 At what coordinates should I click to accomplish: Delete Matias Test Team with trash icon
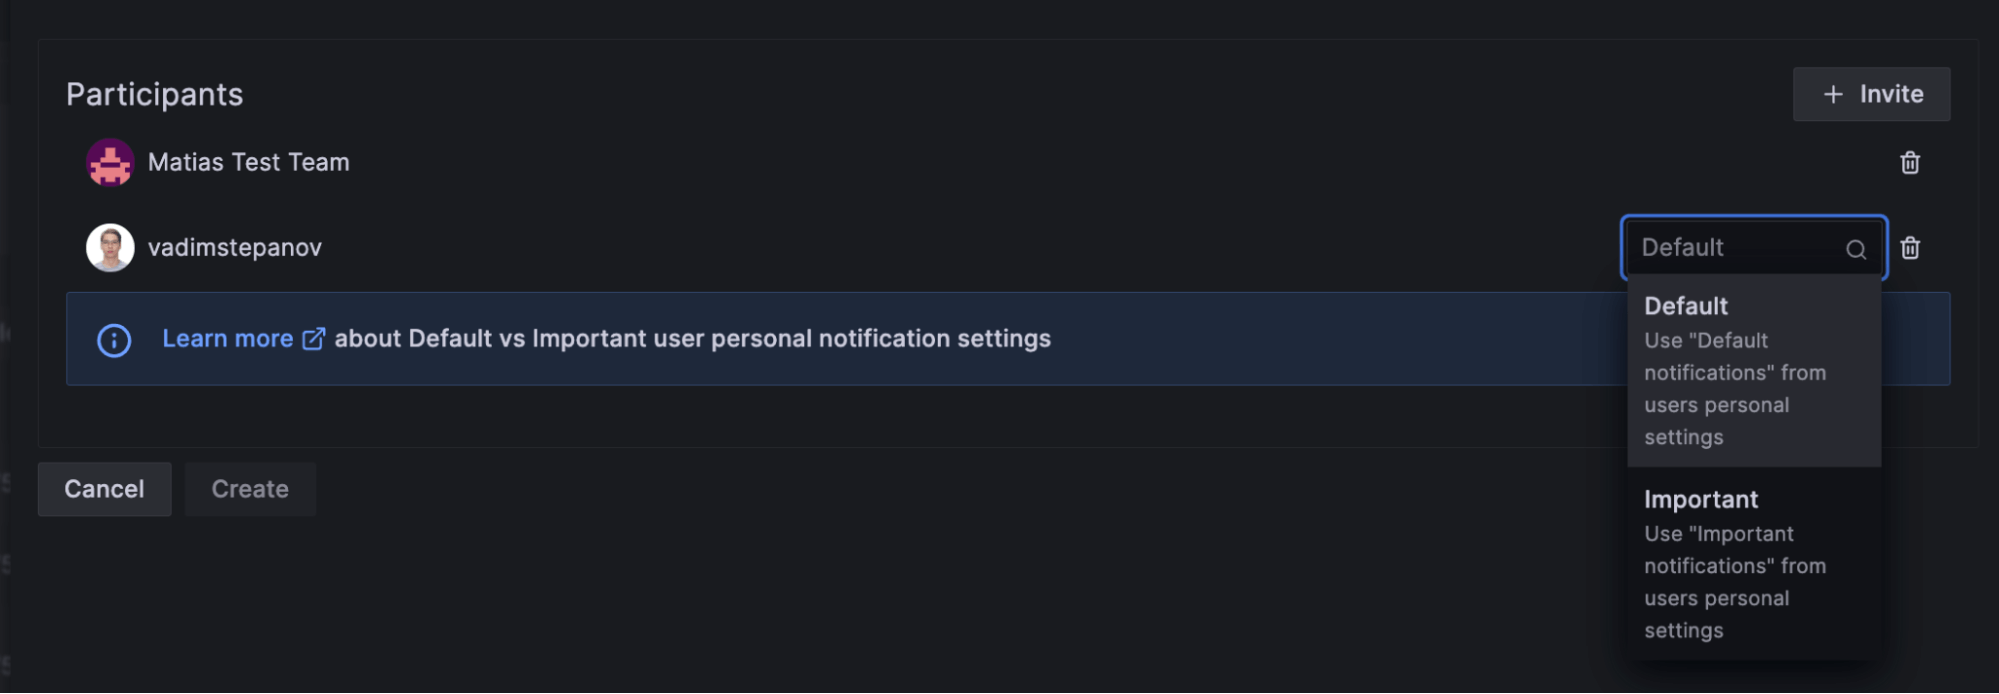pyautogui.click(x=1909, y=163)
